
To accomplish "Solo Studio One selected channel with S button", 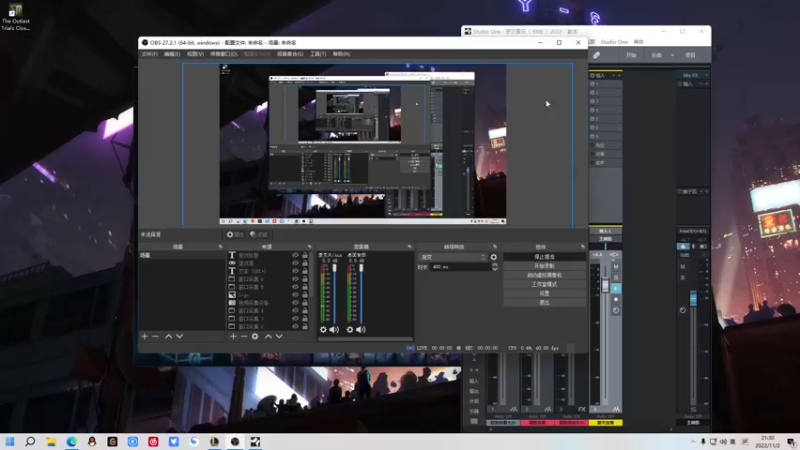I will pos(616,278).
